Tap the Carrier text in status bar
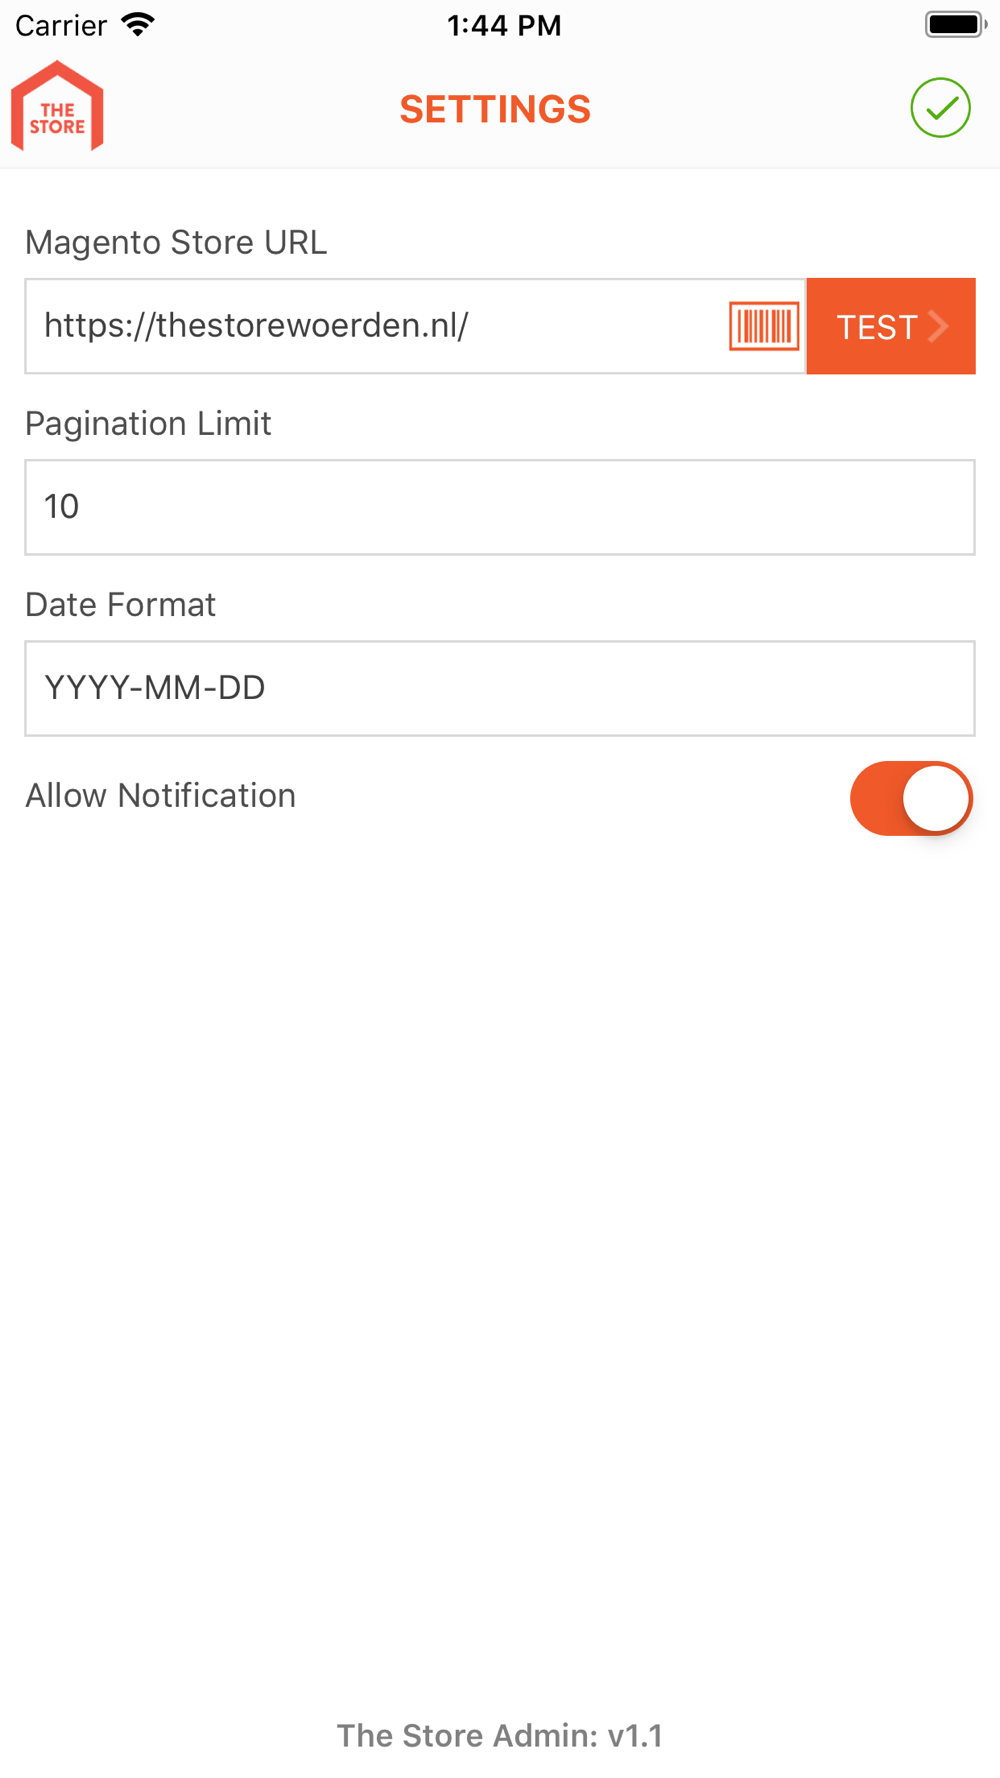1000x1778 pixels. (x=61, y=25)
